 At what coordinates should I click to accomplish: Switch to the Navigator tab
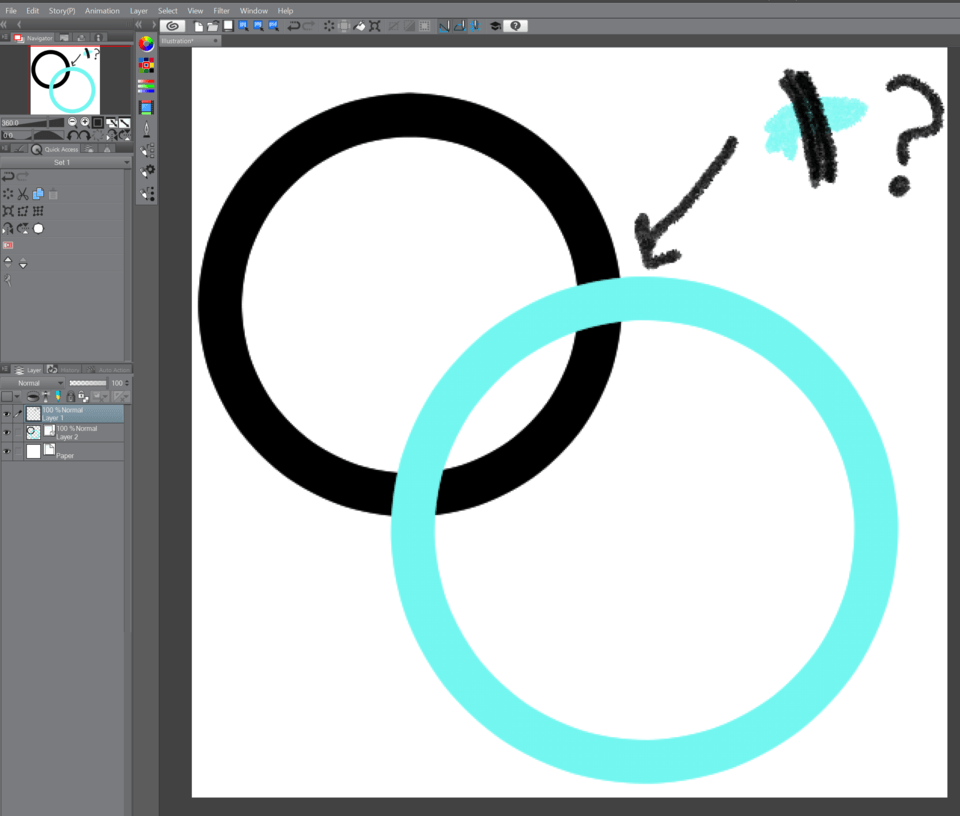click(x=38, y=37)
